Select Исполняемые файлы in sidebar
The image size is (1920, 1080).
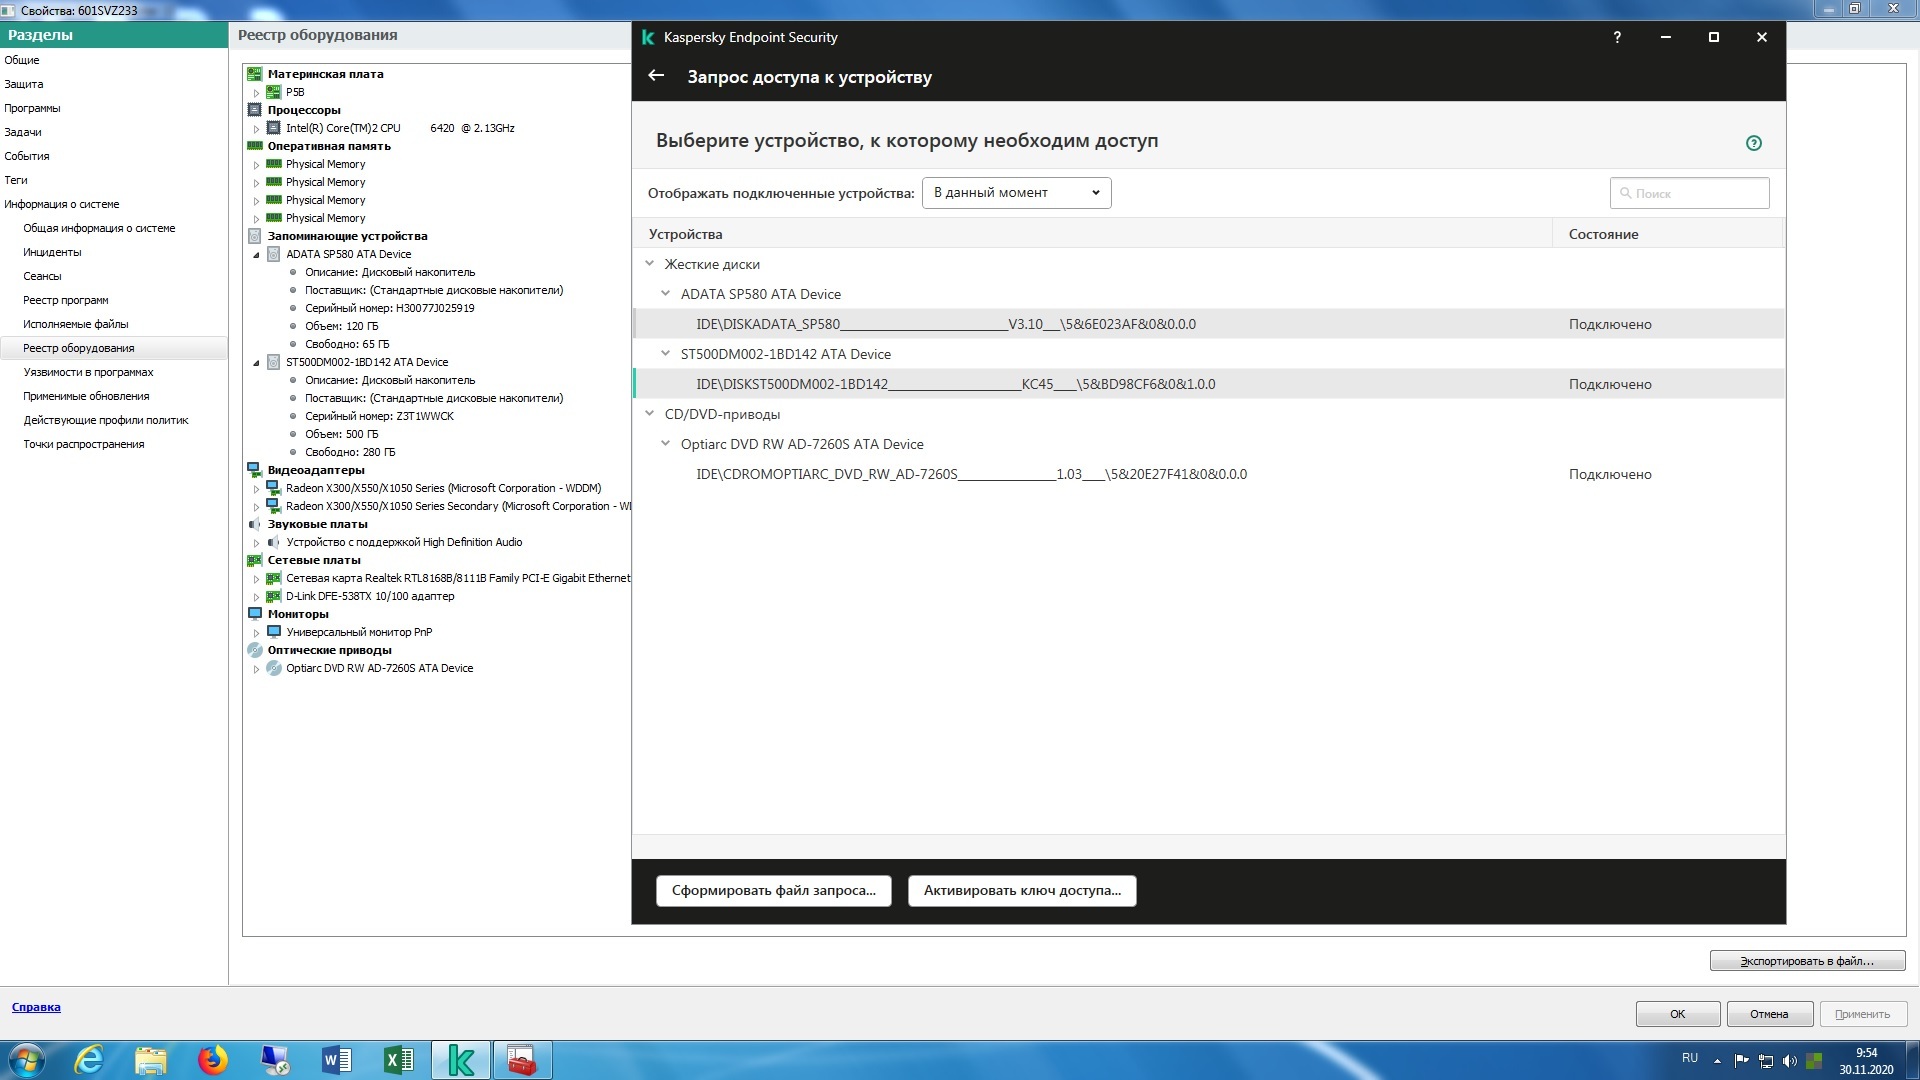point(76,324)
